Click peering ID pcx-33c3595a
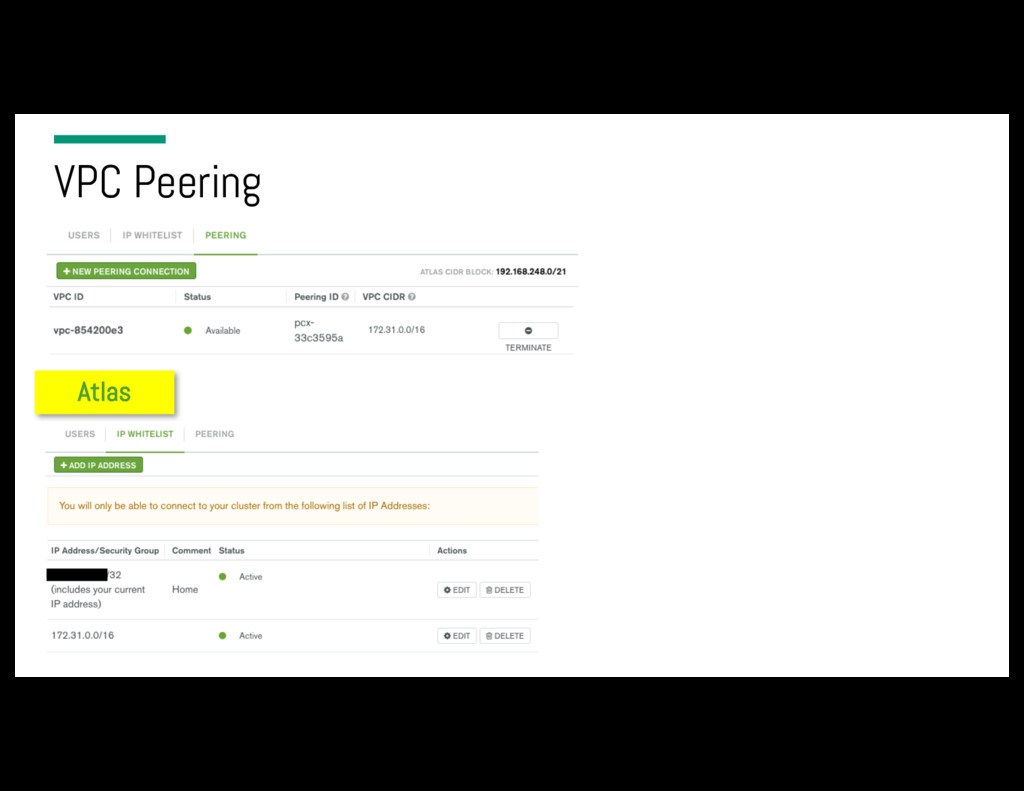Screen dimensions: 1024x791 (318, 331)
